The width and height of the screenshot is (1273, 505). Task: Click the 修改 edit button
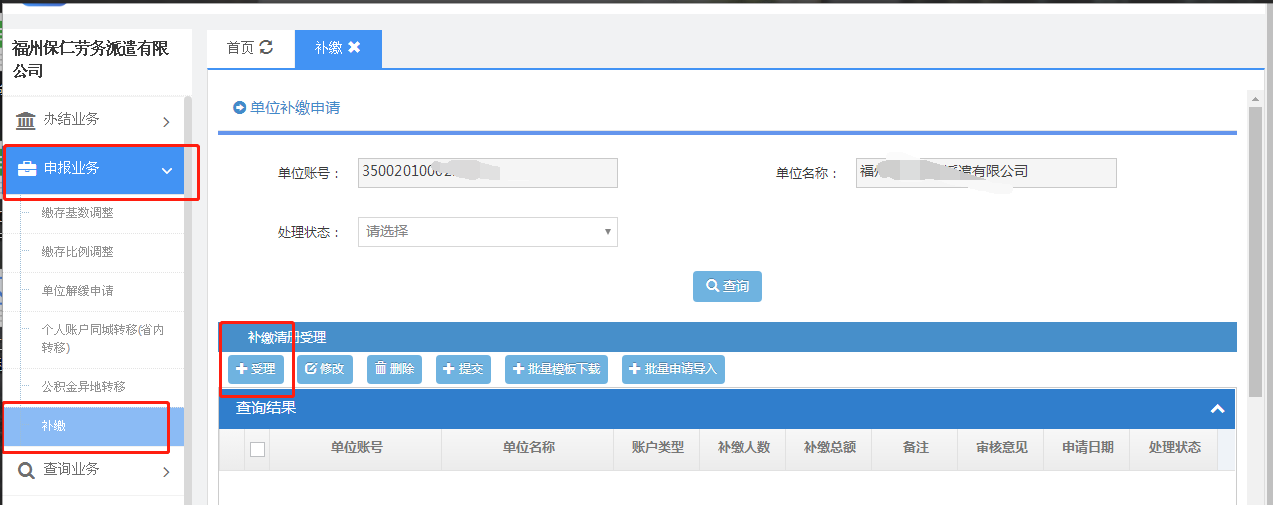tap(325, 369)
